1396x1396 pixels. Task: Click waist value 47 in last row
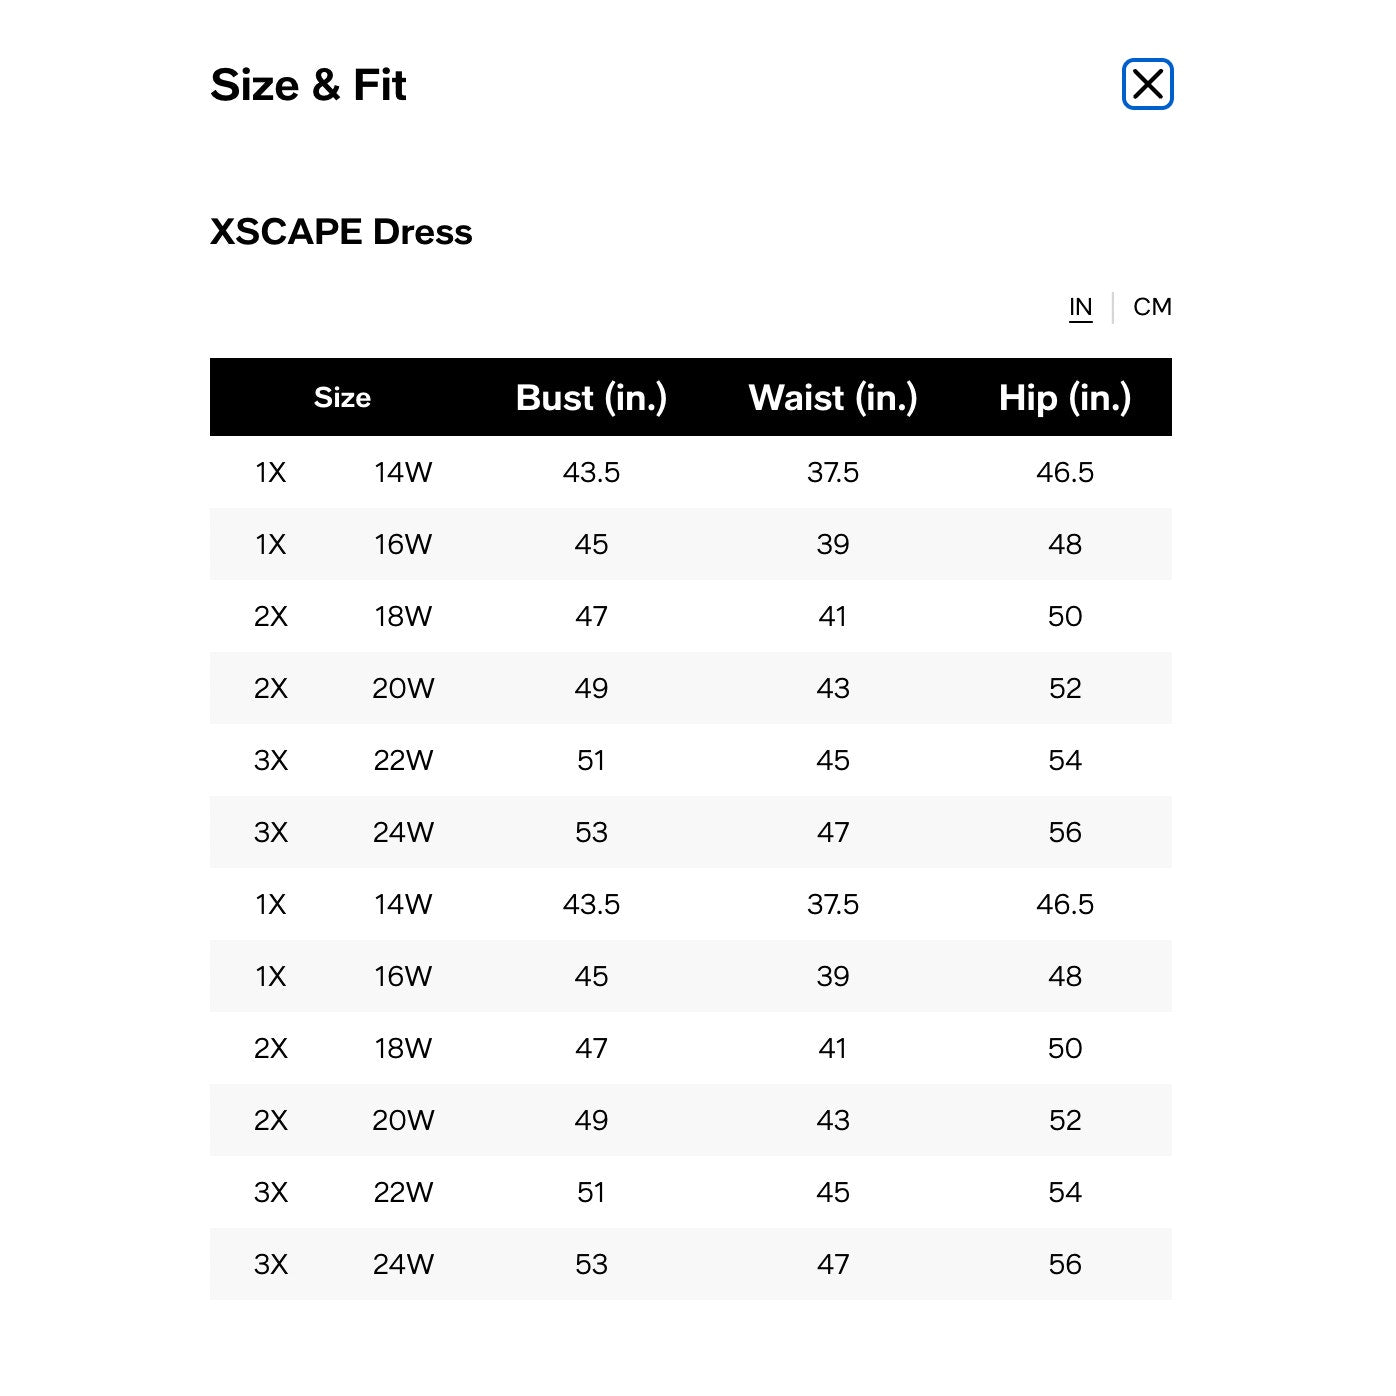(833, 1264)
